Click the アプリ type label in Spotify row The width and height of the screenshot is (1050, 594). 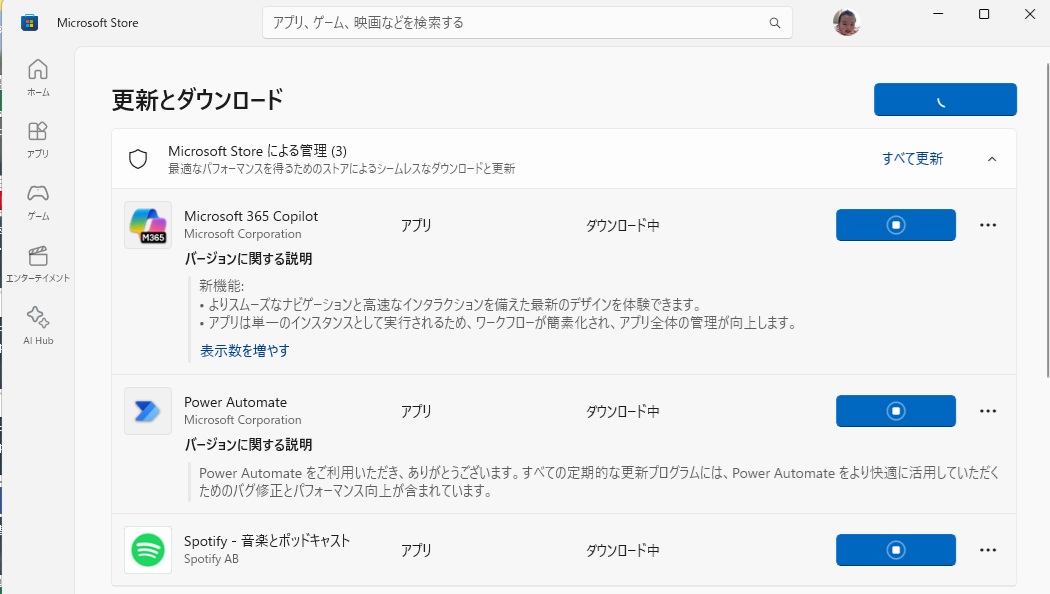pos(416,550)
